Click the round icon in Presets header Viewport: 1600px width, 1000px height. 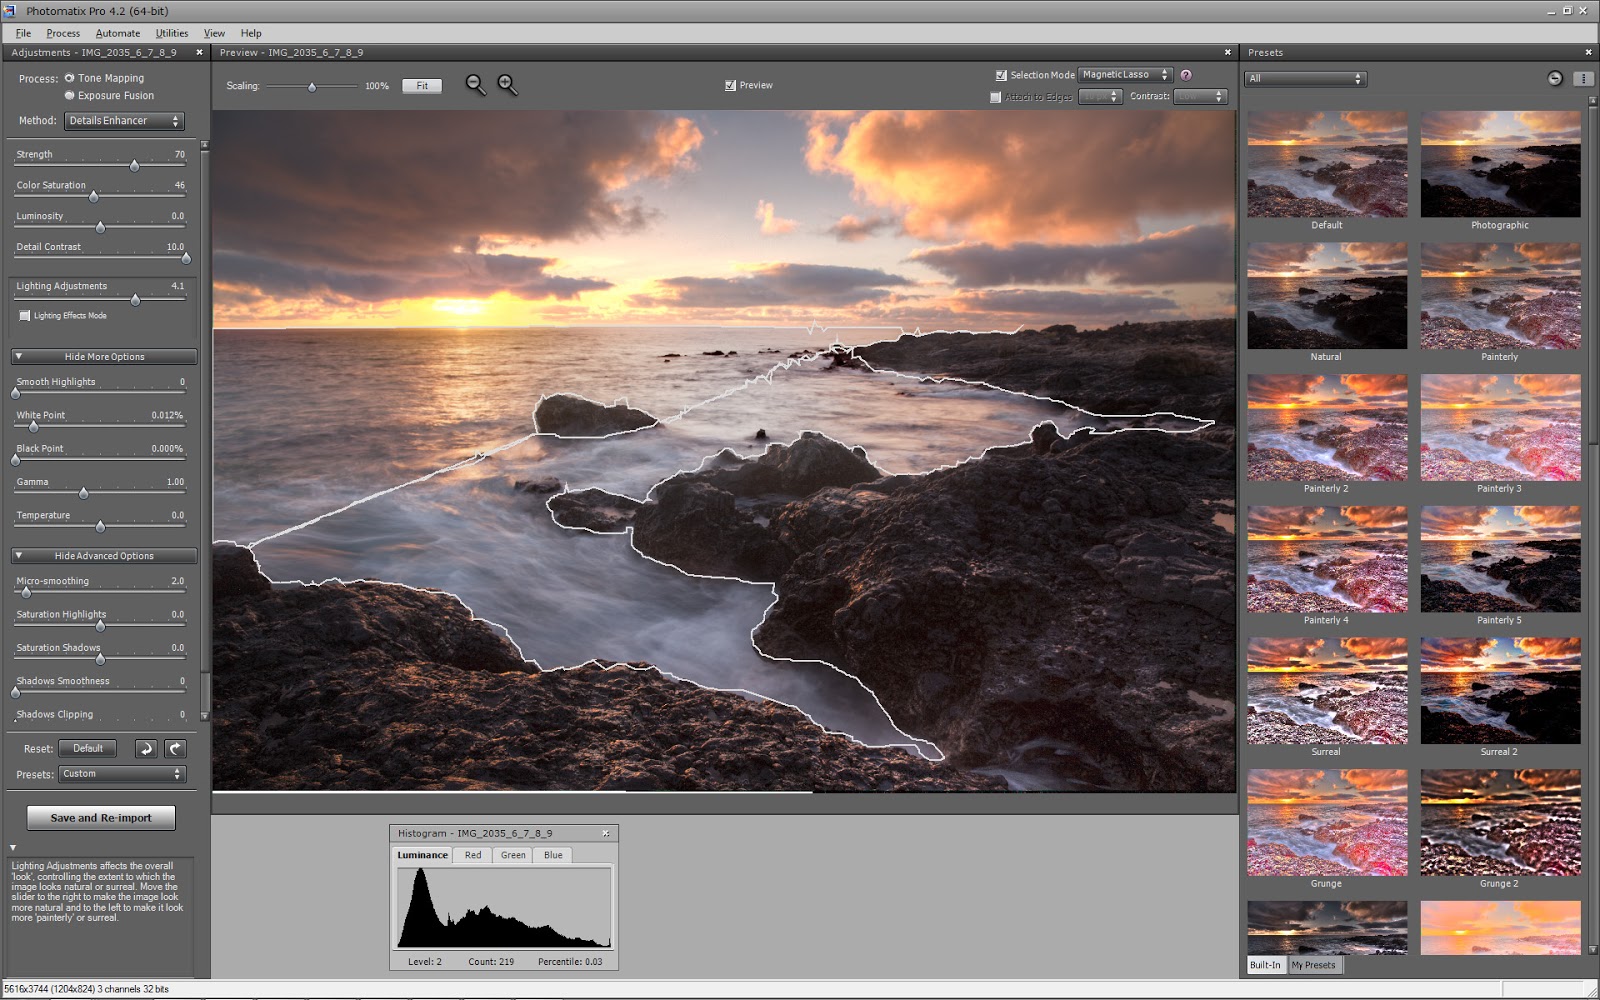[1555, 79]
